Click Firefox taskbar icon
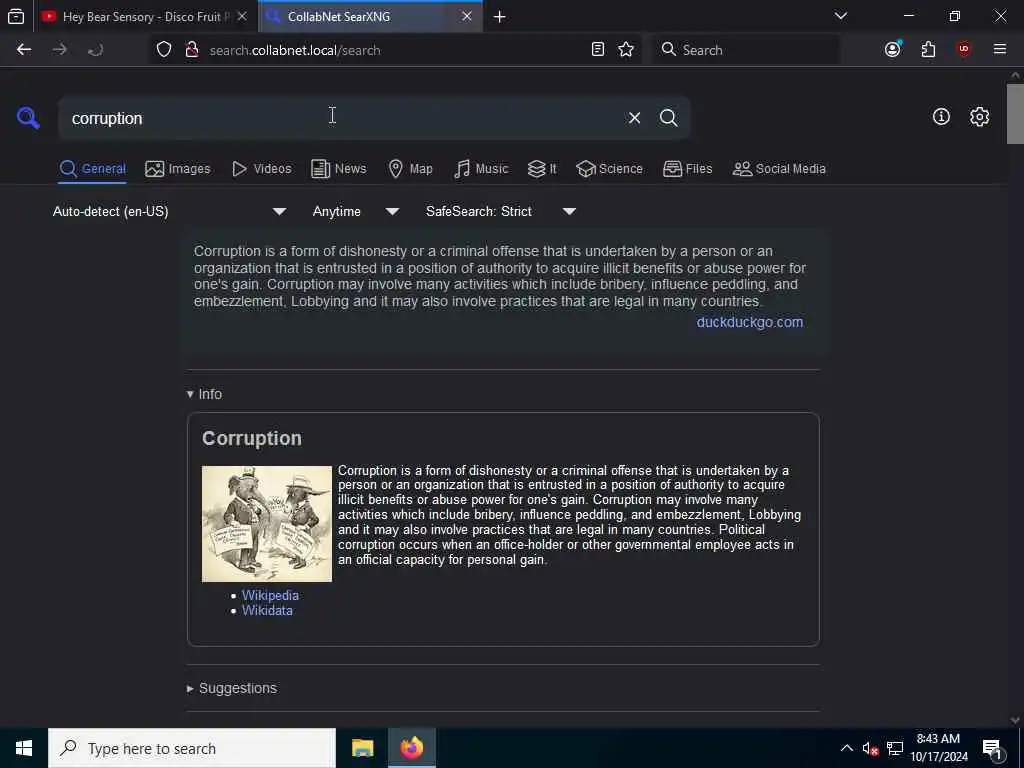 tap(411, 748)
